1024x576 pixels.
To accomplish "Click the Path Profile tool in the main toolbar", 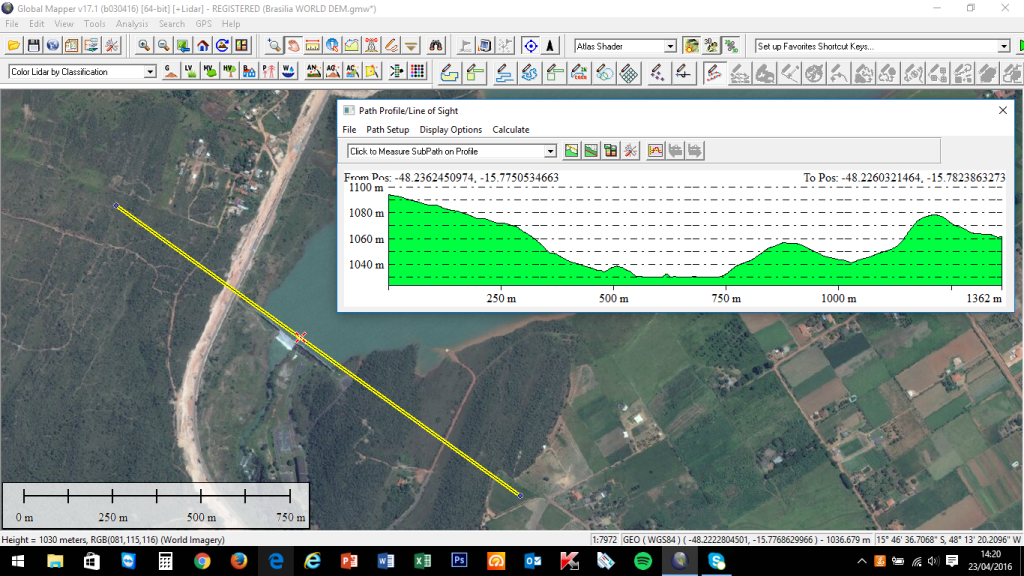I will tap(351, 46).
